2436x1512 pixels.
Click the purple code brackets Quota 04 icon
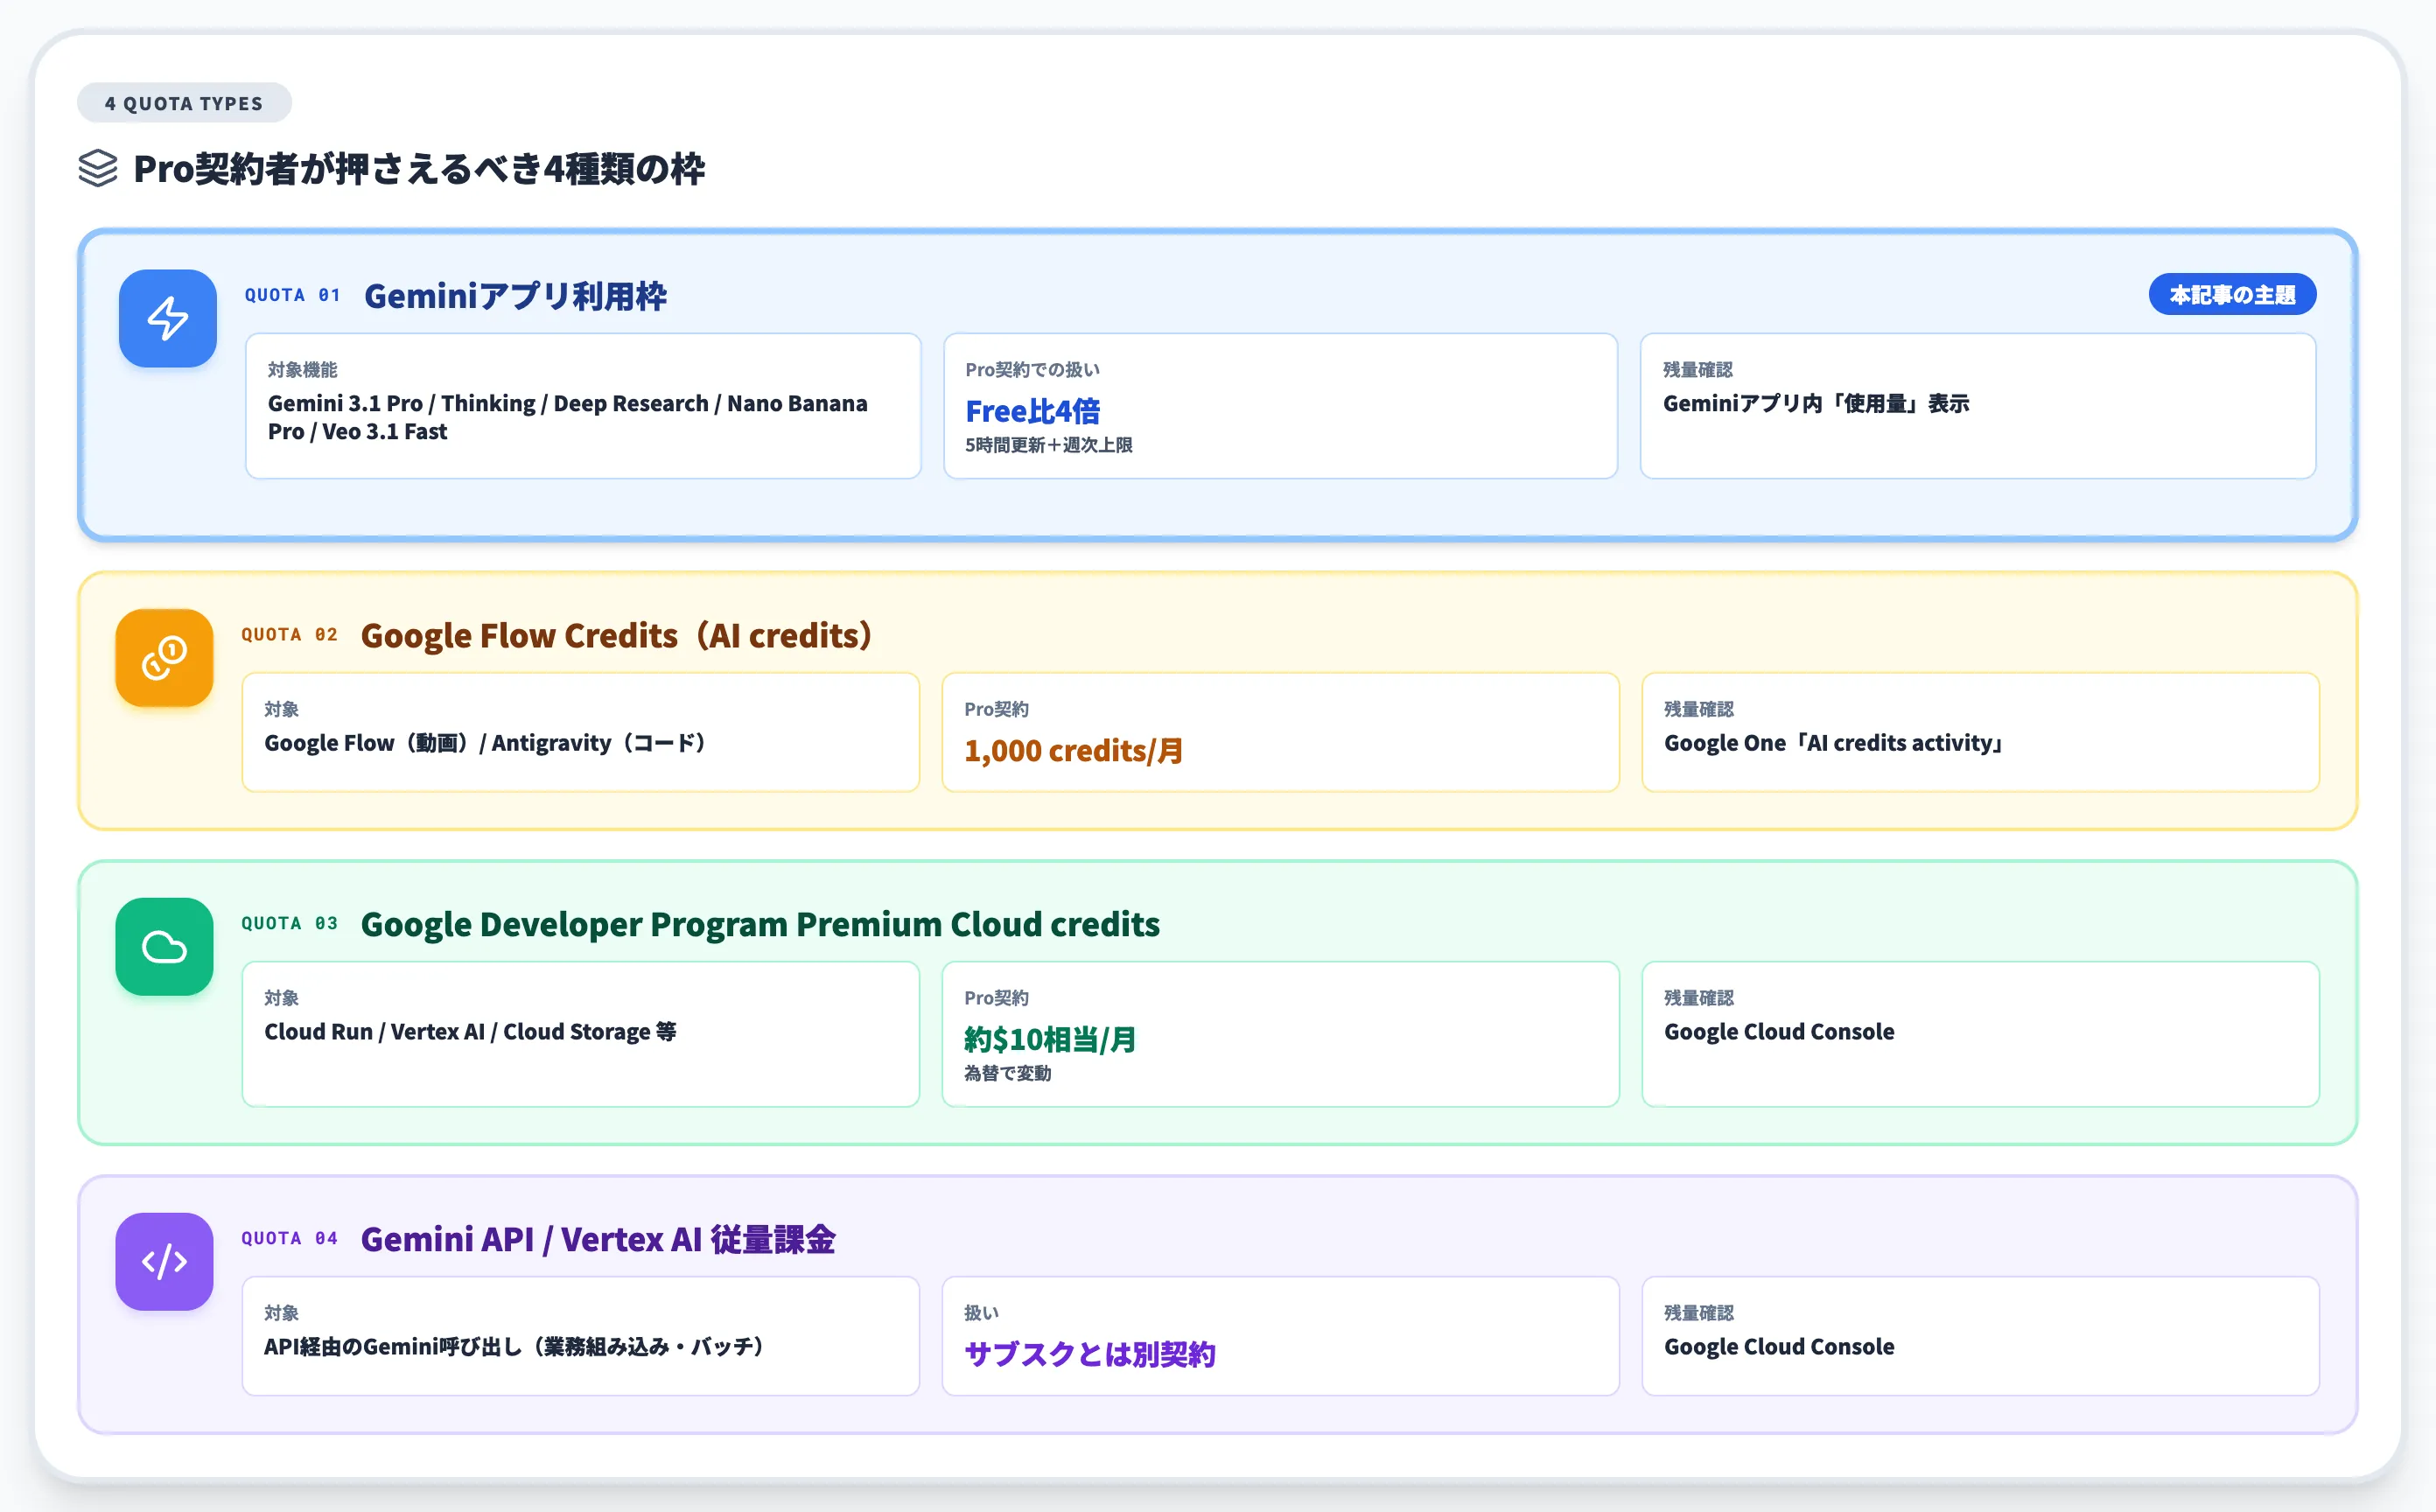tap(164, 1261)
